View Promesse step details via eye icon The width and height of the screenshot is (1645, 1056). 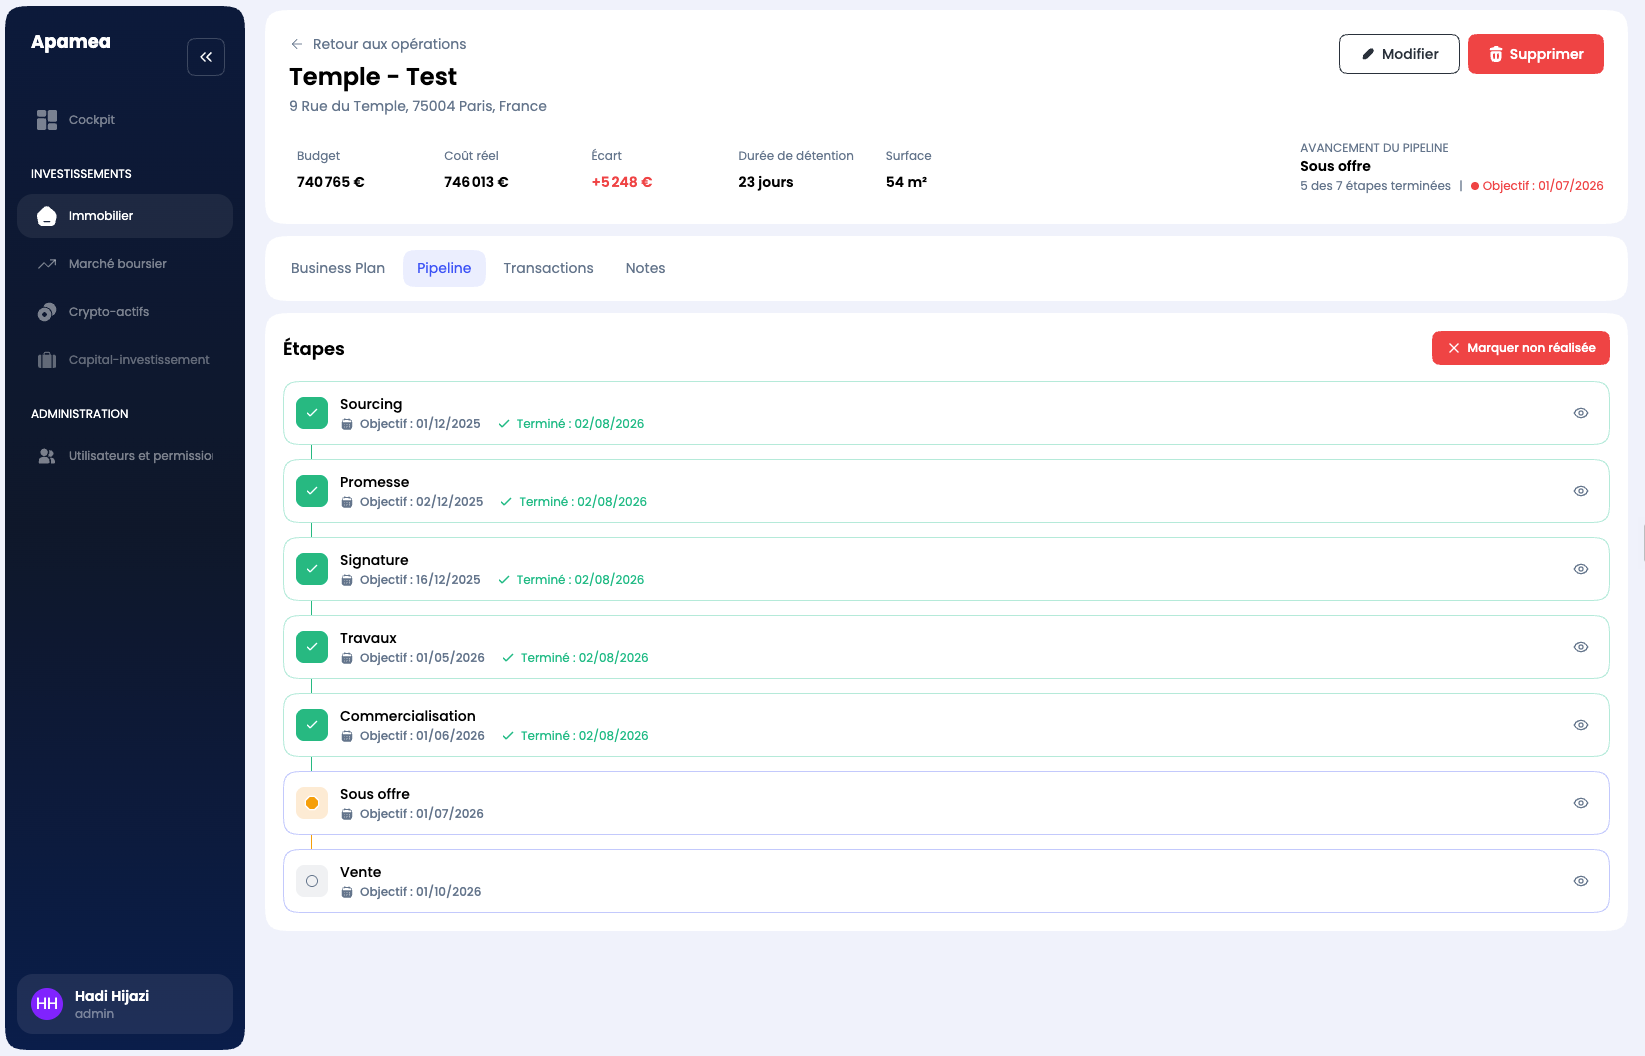[x=1581, y=491]
